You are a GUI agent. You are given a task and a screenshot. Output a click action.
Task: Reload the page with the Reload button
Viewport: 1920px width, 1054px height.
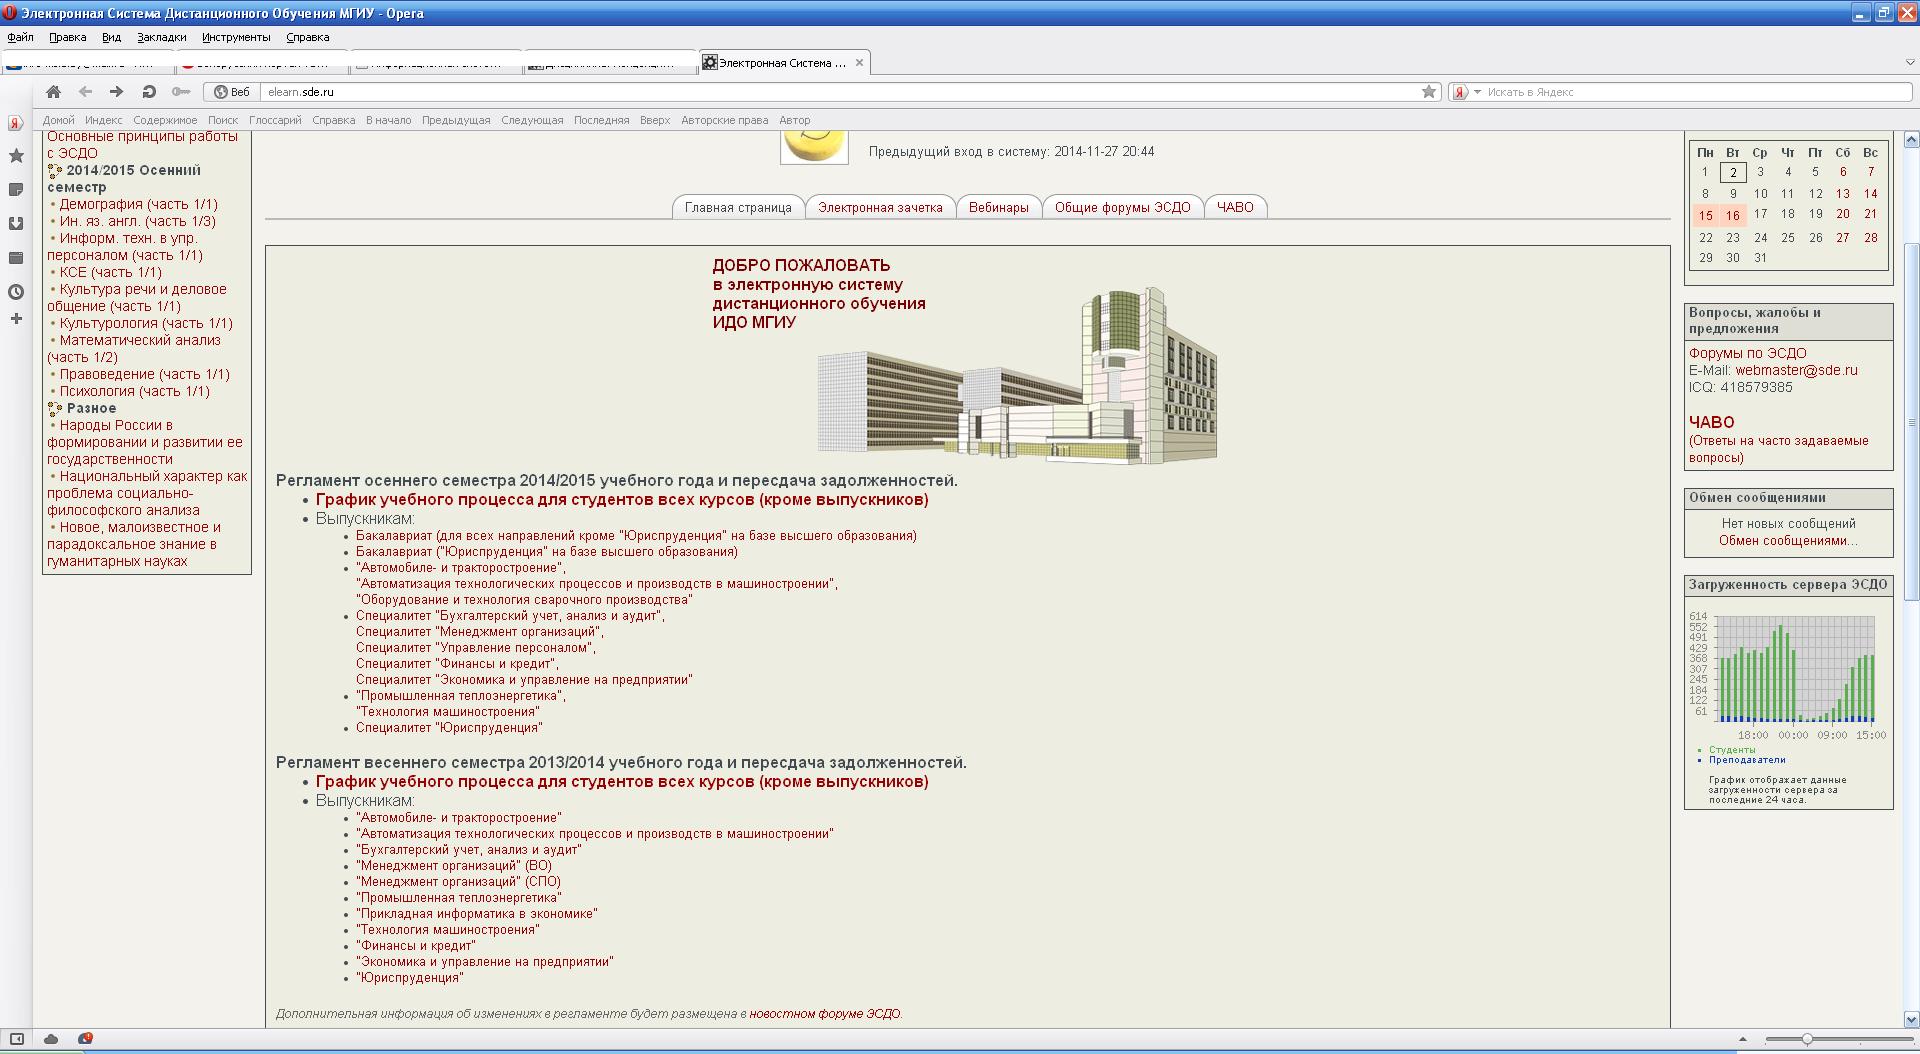click(149, 92)
